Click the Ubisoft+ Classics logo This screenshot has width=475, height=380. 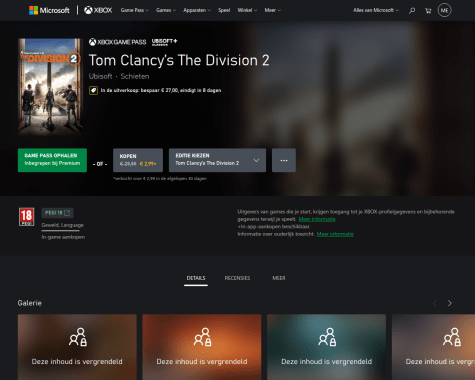tap(165, 42)
